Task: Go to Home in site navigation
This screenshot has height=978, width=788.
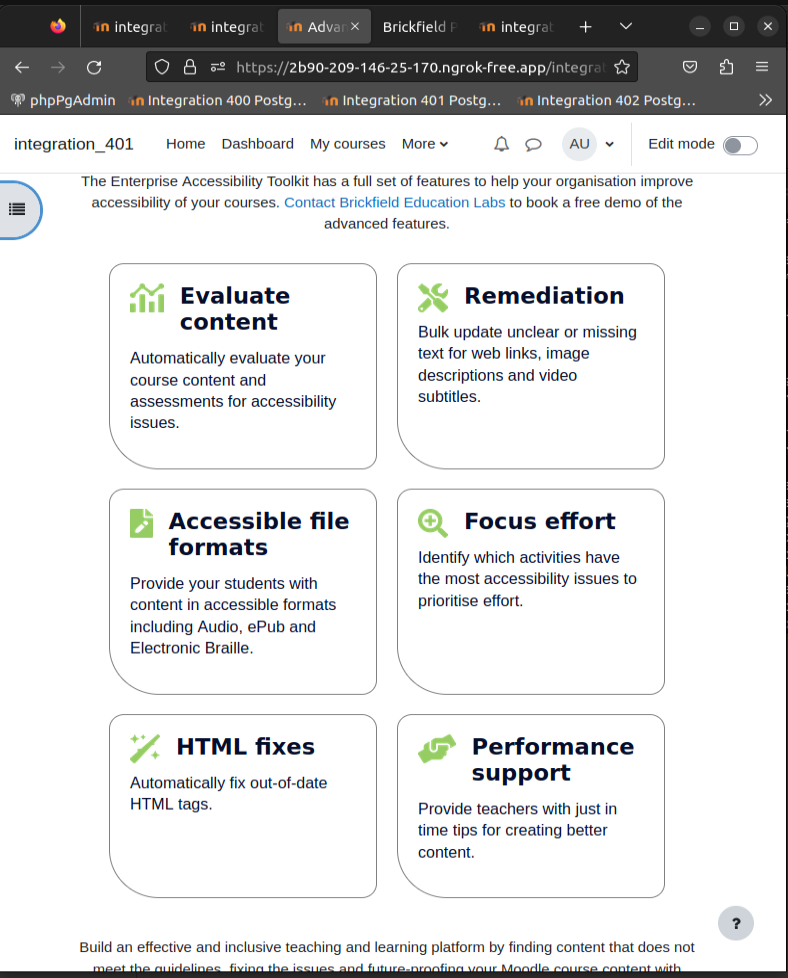Action: (185, 144)
